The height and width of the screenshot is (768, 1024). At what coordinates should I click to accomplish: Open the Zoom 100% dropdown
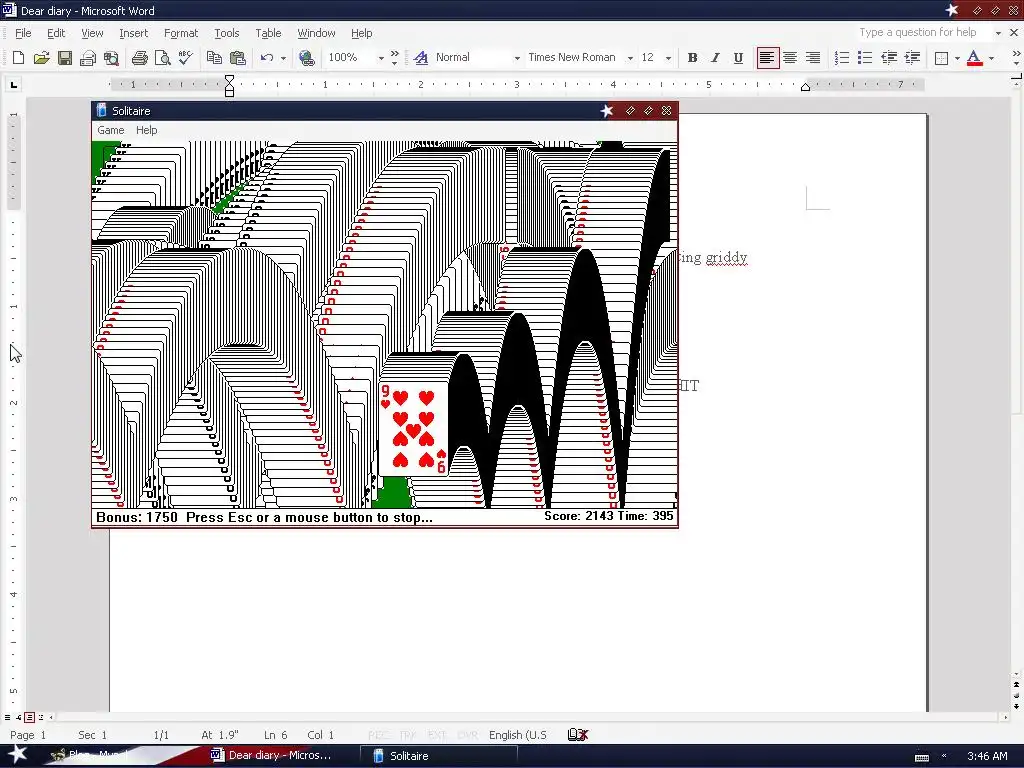pyautogui.click(x=381, y=57)
